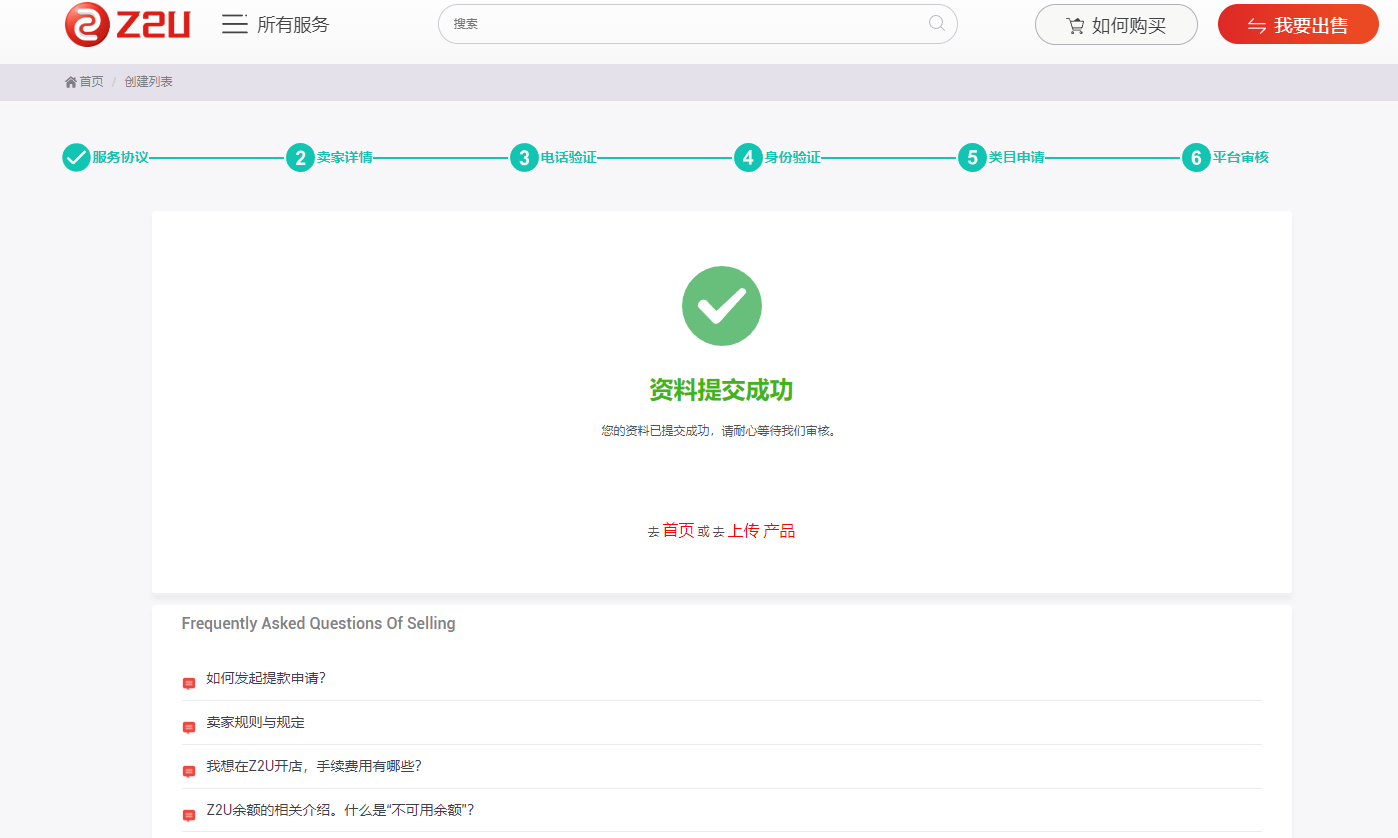Click the 如何购买 button

point(1115,25)
